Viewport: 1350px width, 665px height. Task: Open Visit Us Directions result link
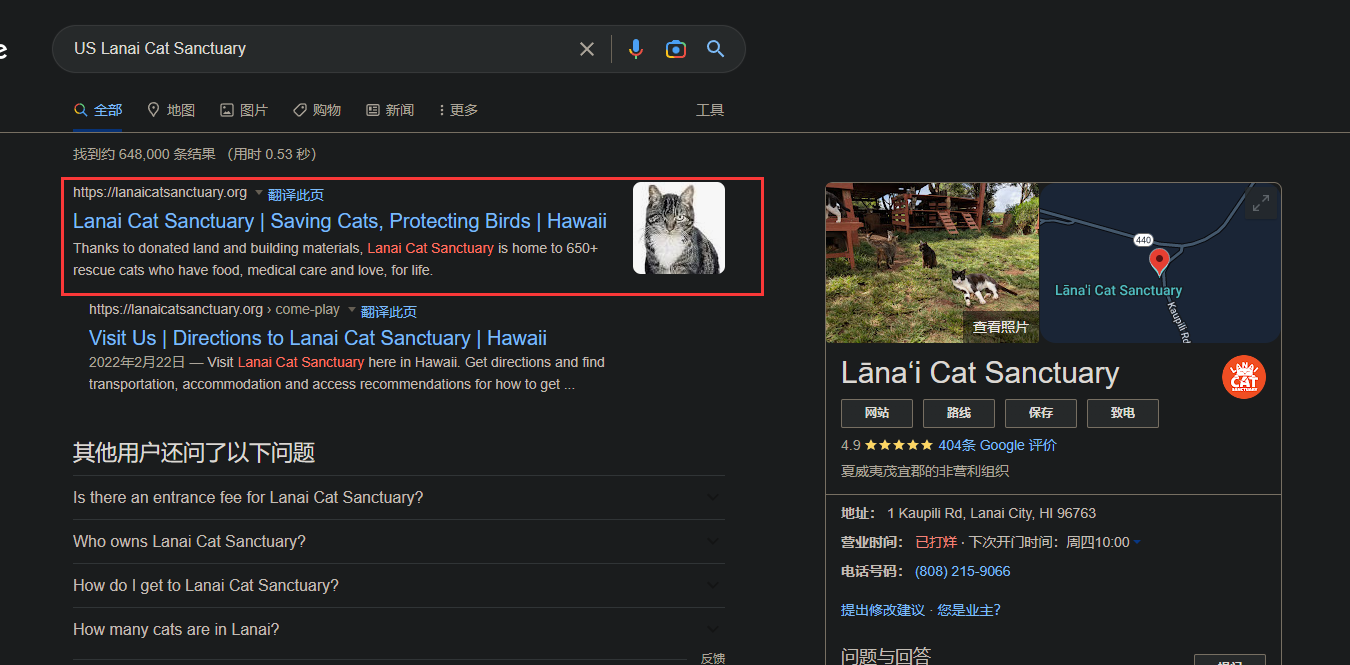coord(318,338)
